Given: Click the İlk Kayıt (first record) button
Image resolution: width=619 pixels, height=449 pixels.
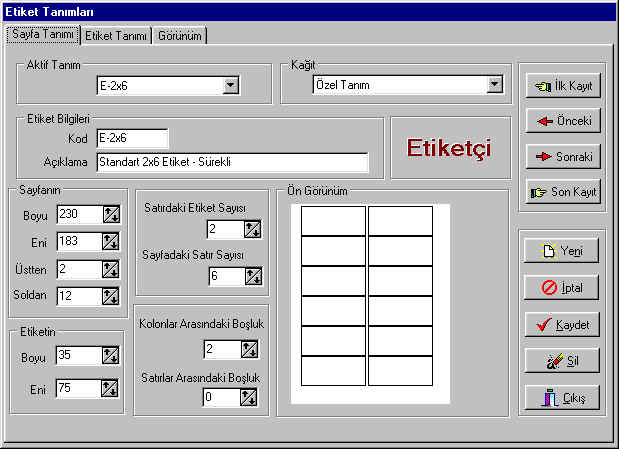Looking at the screenshot, I should [x=563, y=86].
